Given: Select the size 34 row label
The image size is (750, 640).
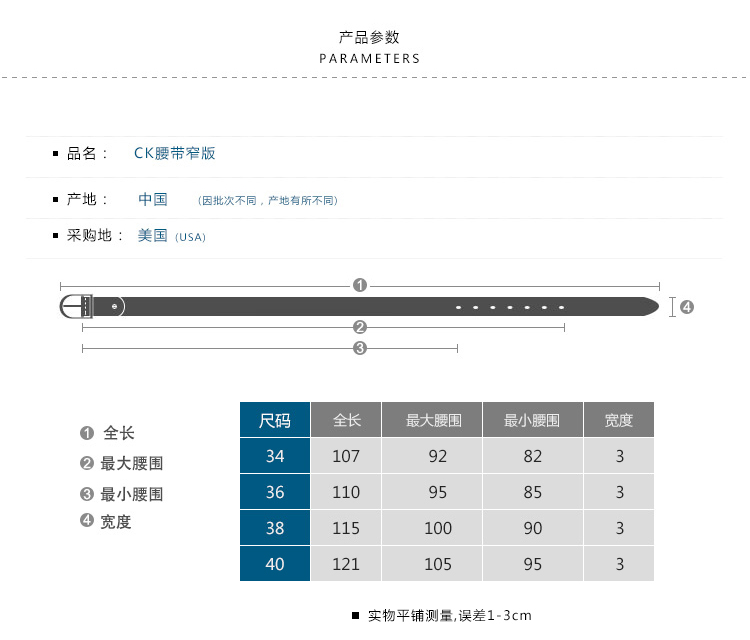Looking at the screenshot, I should click(275, 456).
